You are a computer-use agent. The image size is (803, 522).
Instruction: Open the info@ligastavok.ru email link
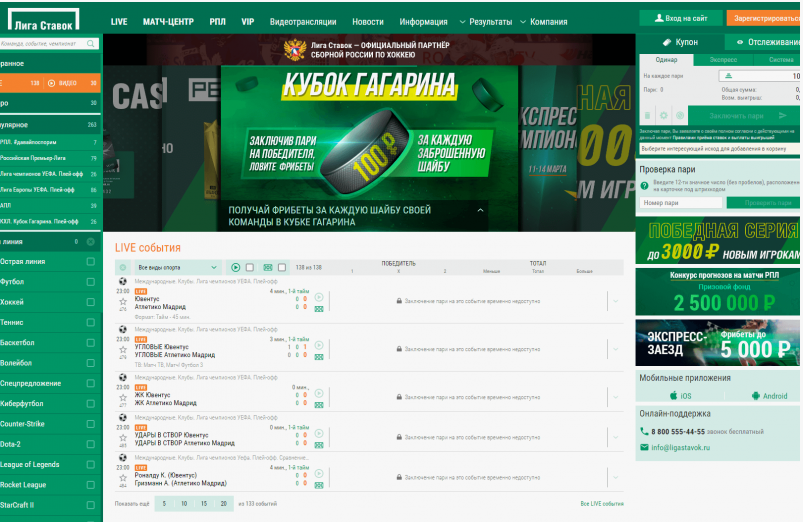coord(681,447)
